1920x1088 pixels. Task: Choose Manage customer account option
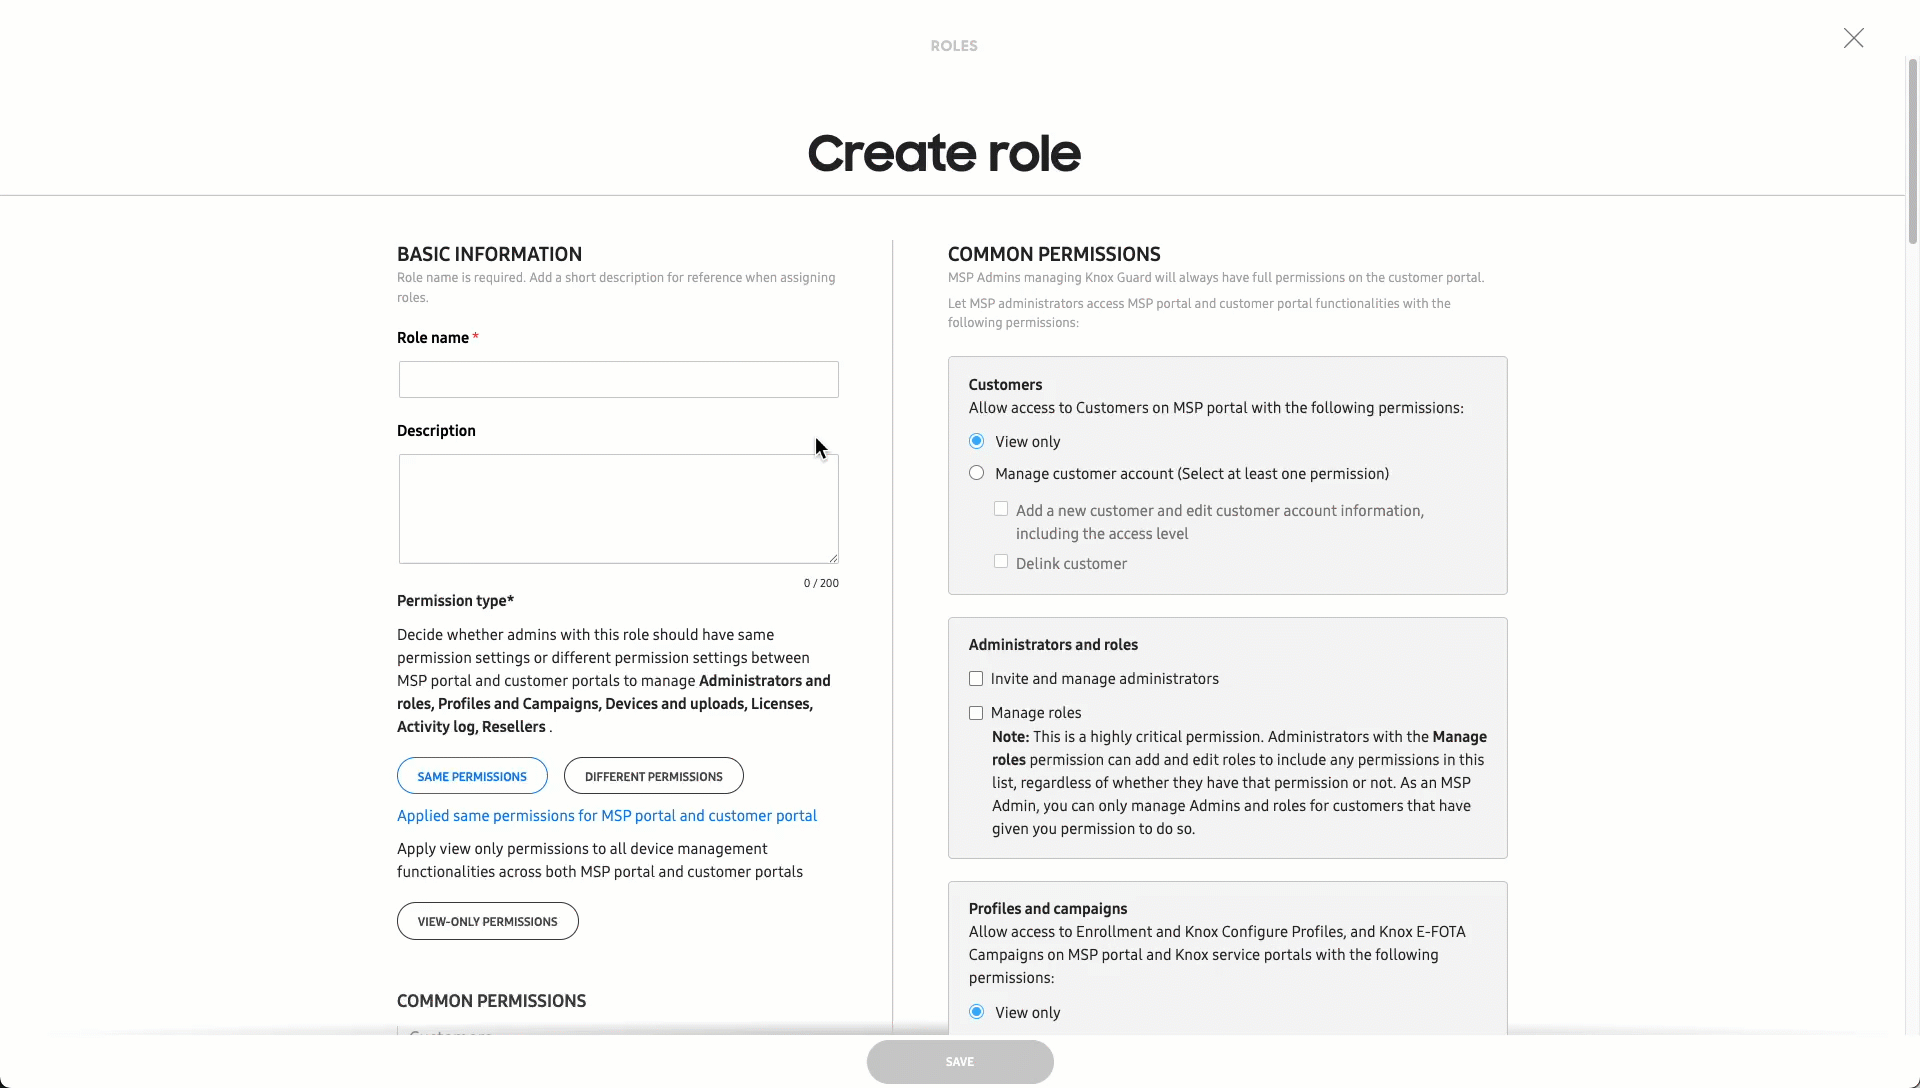click(x=977, y=473)
